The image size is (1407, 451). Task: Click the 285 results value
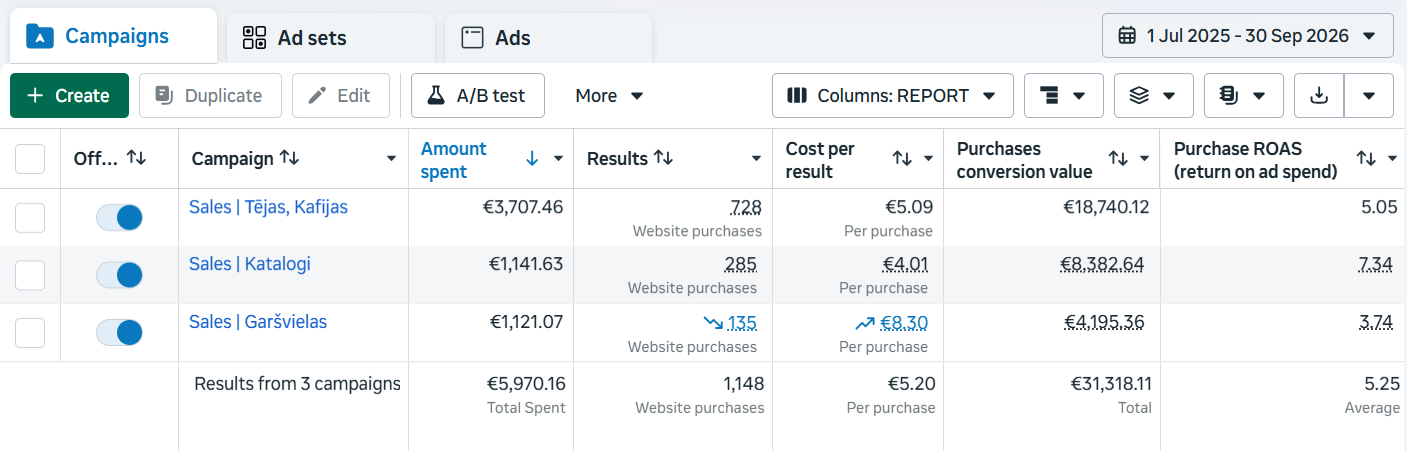[741, 265]
